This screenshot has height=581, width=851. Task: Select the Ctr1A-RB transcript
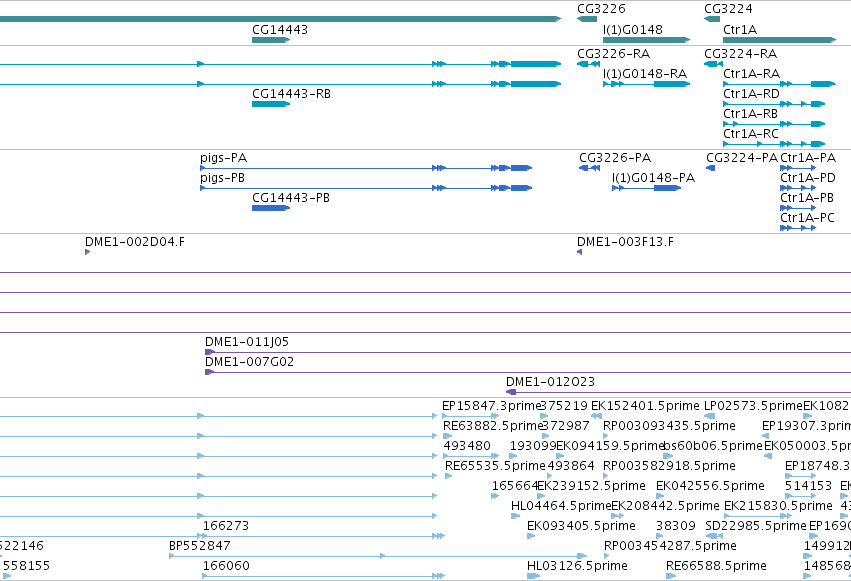click(774, 124)
